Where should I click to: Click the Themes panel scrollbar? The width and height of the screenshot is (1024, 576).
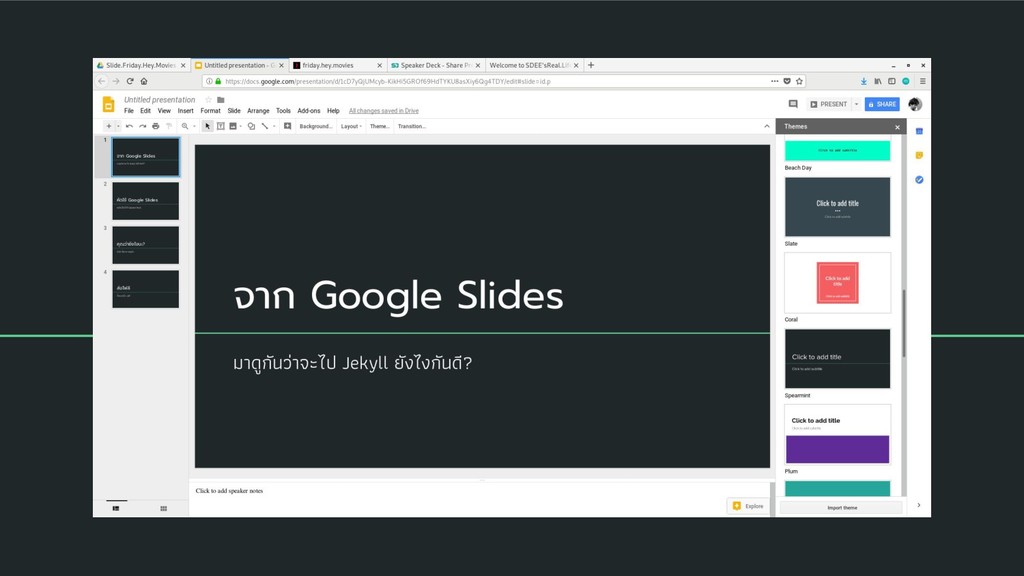pyautogui.click(x=904, y=323)
